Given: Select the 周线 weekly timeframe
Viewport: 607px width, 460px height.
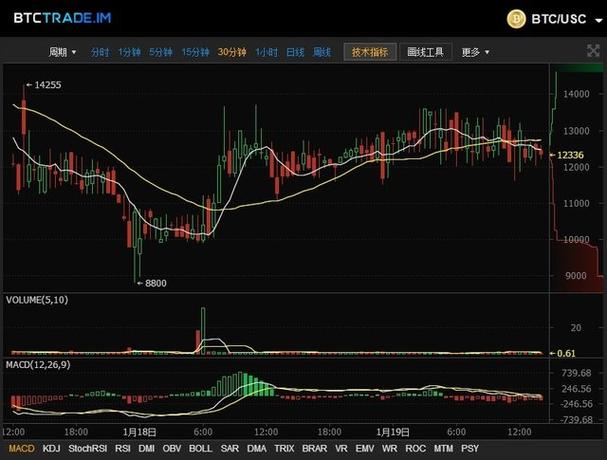Looking at the screenshot, I should click(x=322, y=52).
